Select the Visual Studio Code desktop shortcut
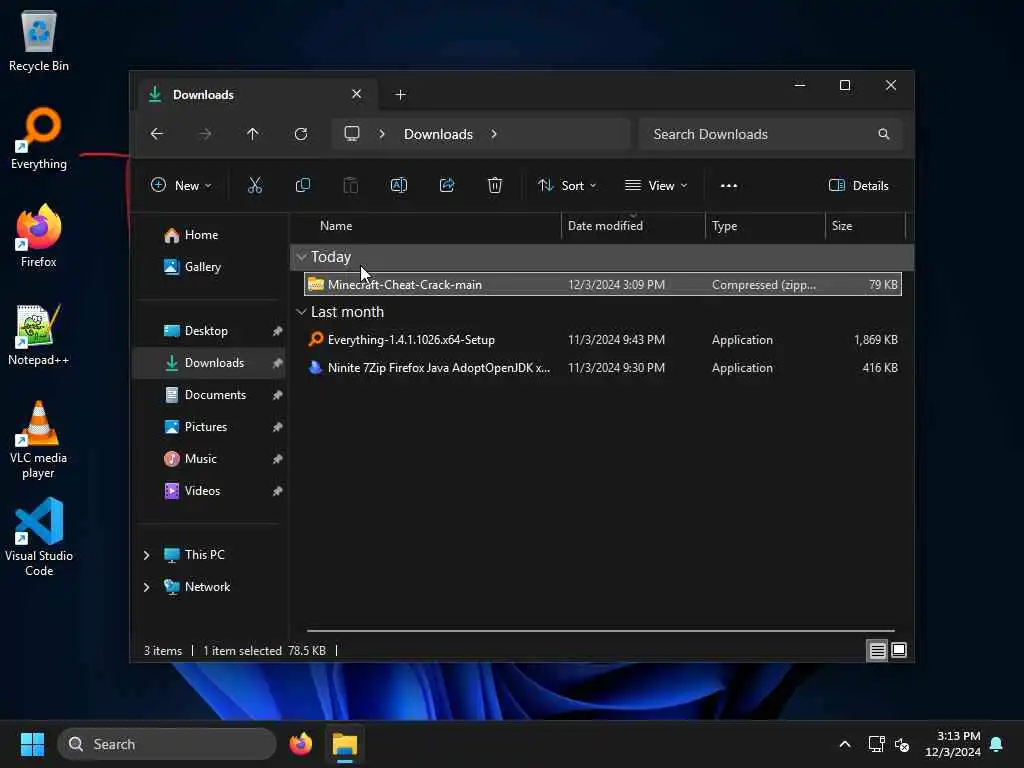The width and height of the screenshot is (1024, 768). coord(39,537)
